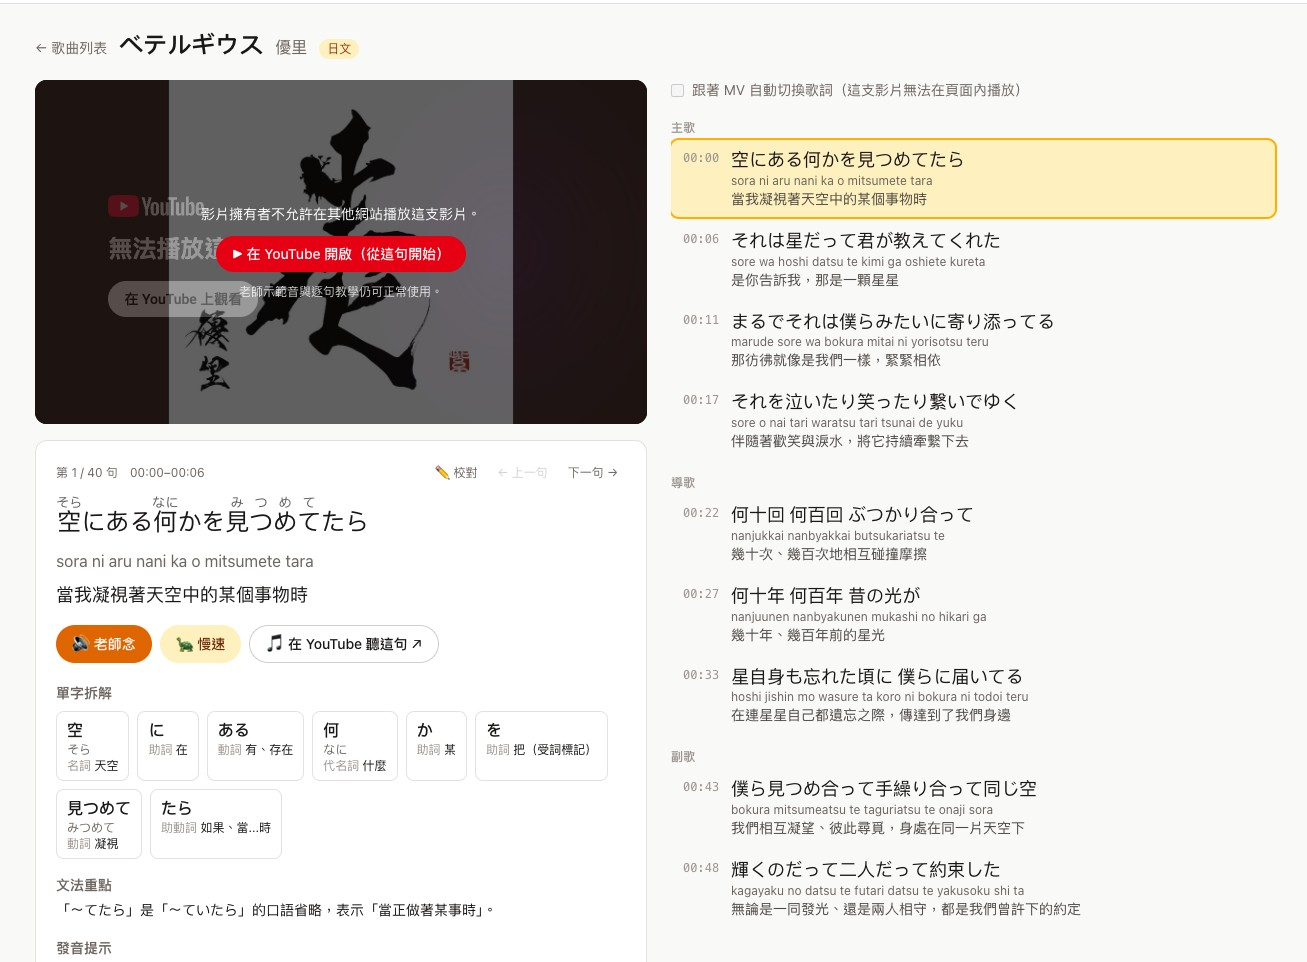Select word card 空 そら
Screen dimensions: 1307x962
click(93, 746)
